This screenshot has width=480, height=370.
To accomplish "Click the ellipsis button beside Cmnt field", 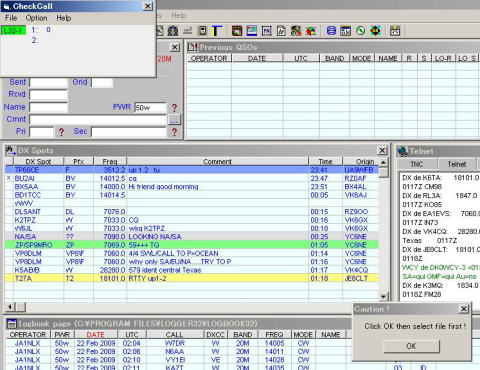I will tap(174, 120).
